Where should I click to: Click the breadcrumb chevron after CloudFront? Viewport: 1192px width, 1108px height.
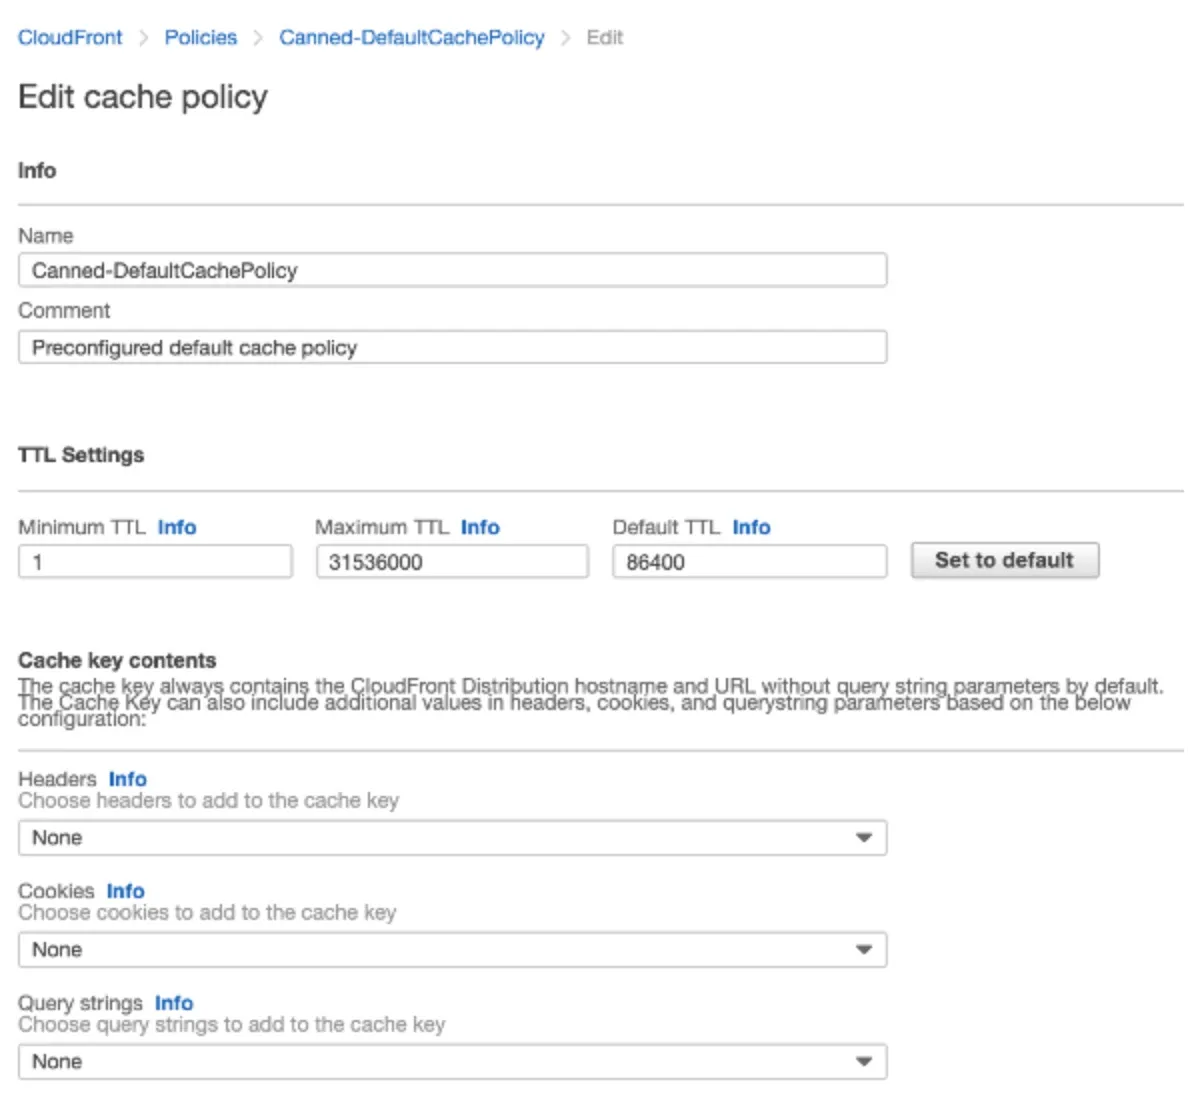(144, 38)
